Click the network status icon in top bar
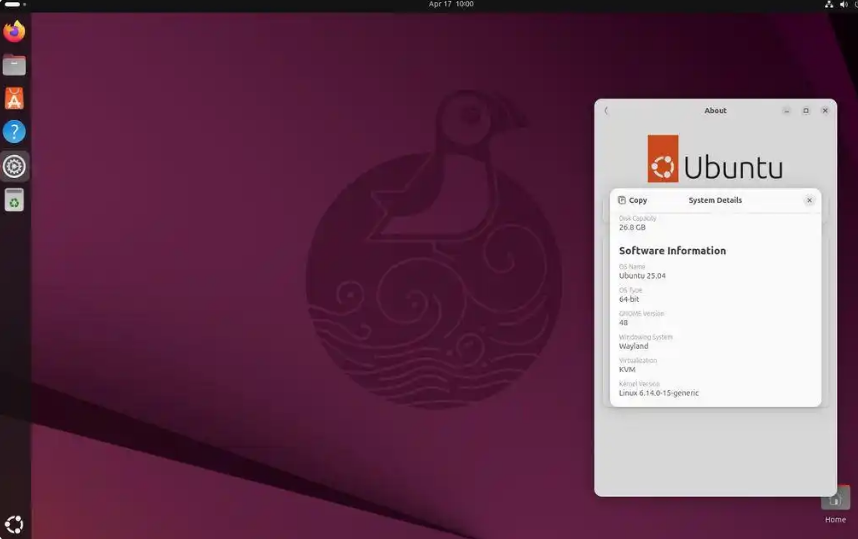The width and height of the screenshot is (858, 539). pos(829,4)
